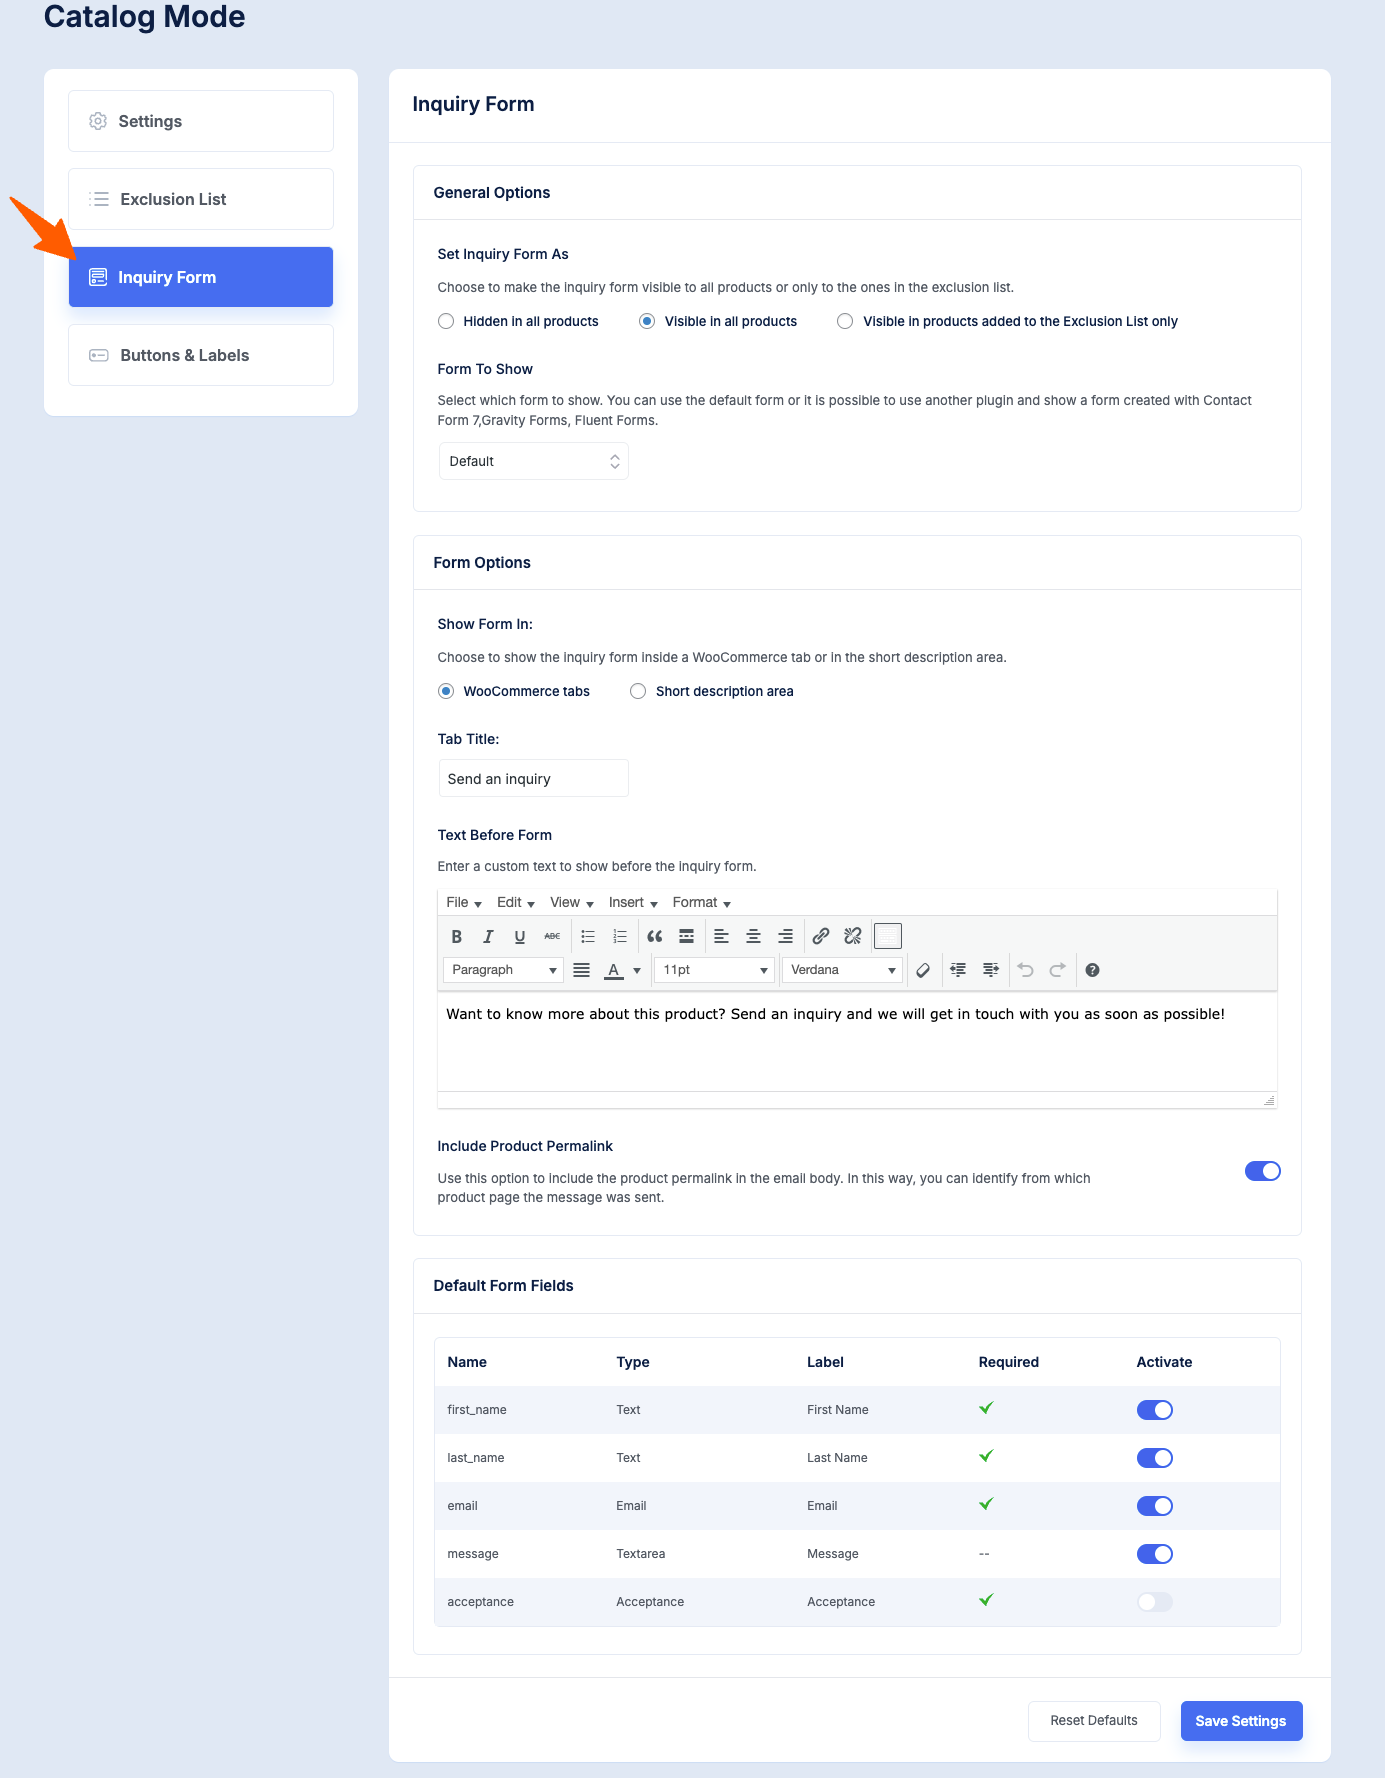Open the Paragraph format dropdown
The width and height of the screenshot is (1385, 1778).
pos(503,970)
